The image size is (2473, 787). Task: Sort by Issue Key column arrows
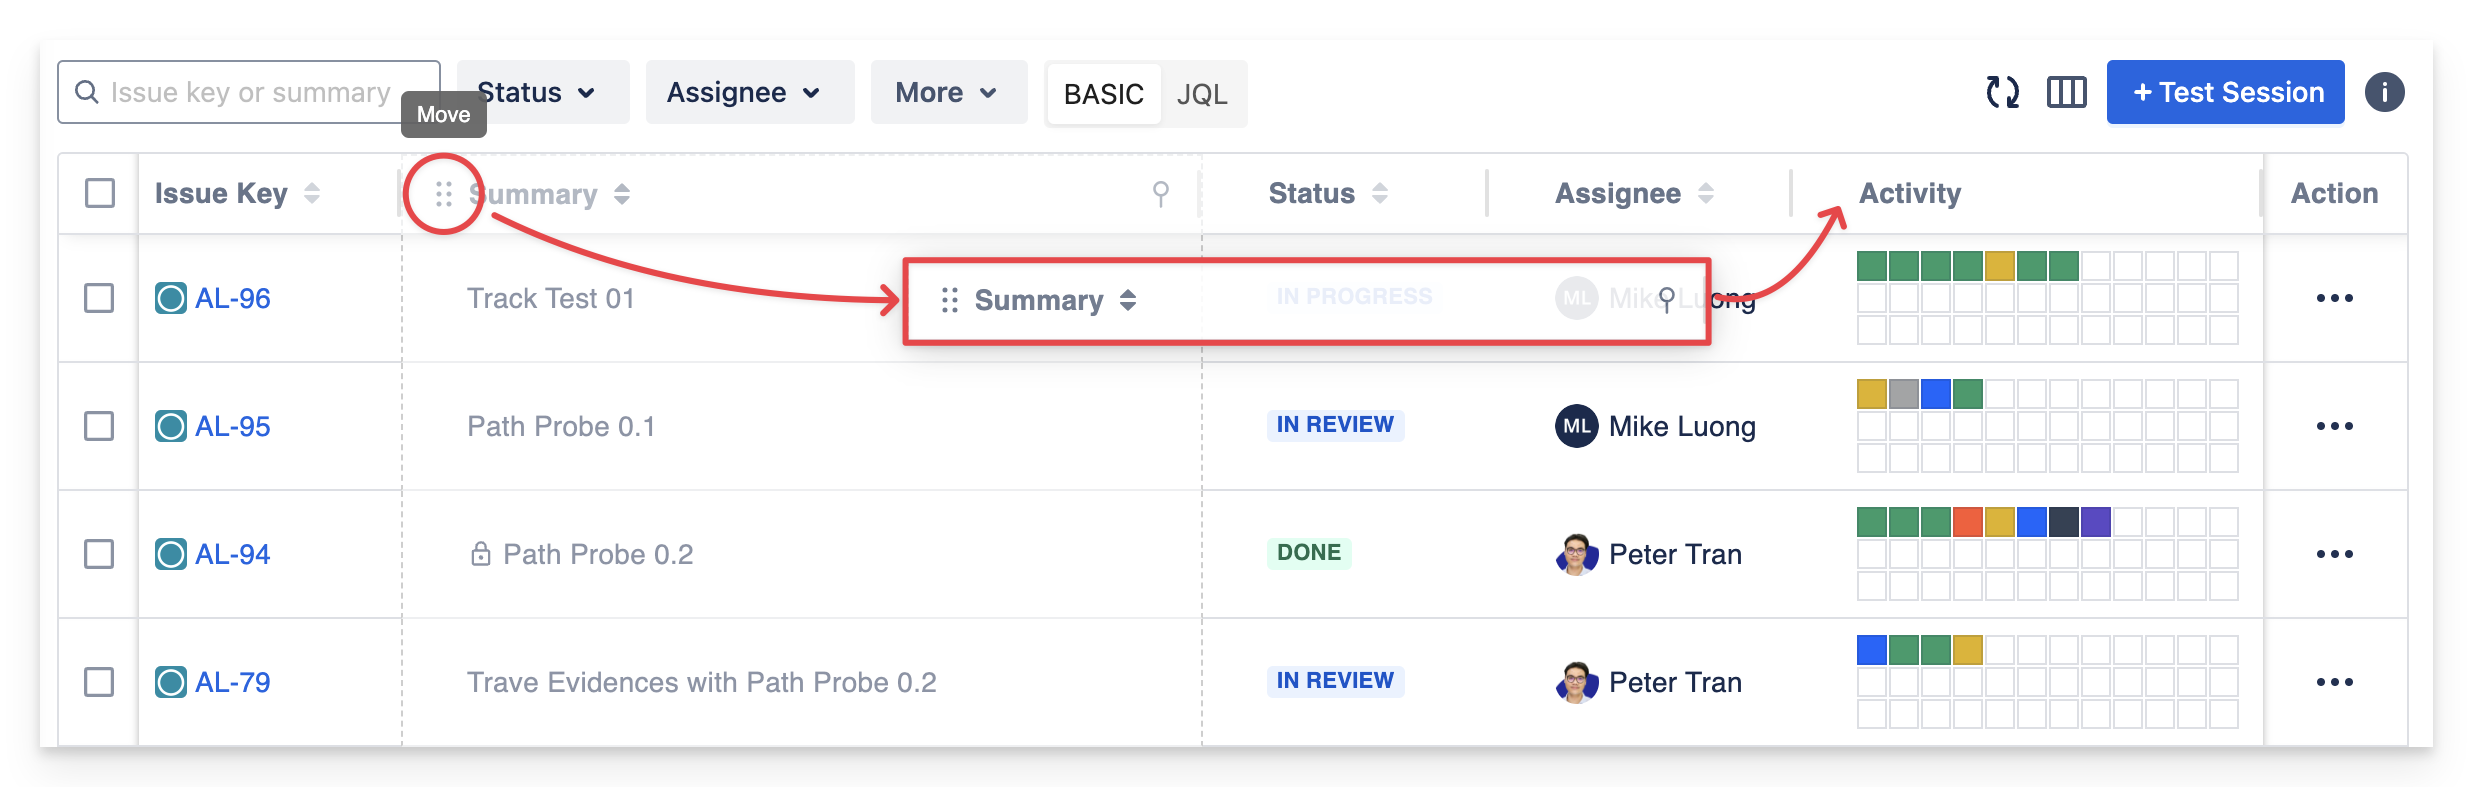pos(312,193)
